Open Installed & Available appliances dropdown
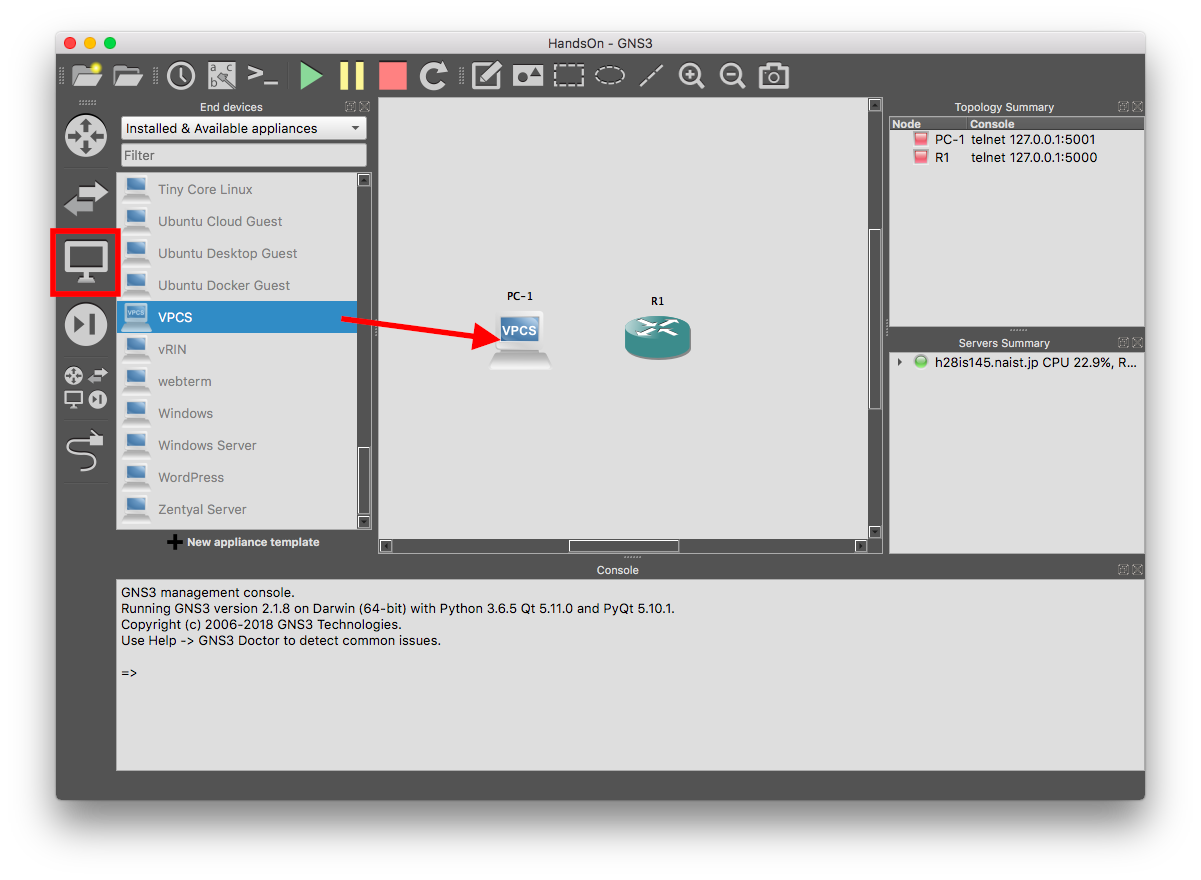This screenshot has width=1201, height=880. pyautogui.click(x=244, y=129)
